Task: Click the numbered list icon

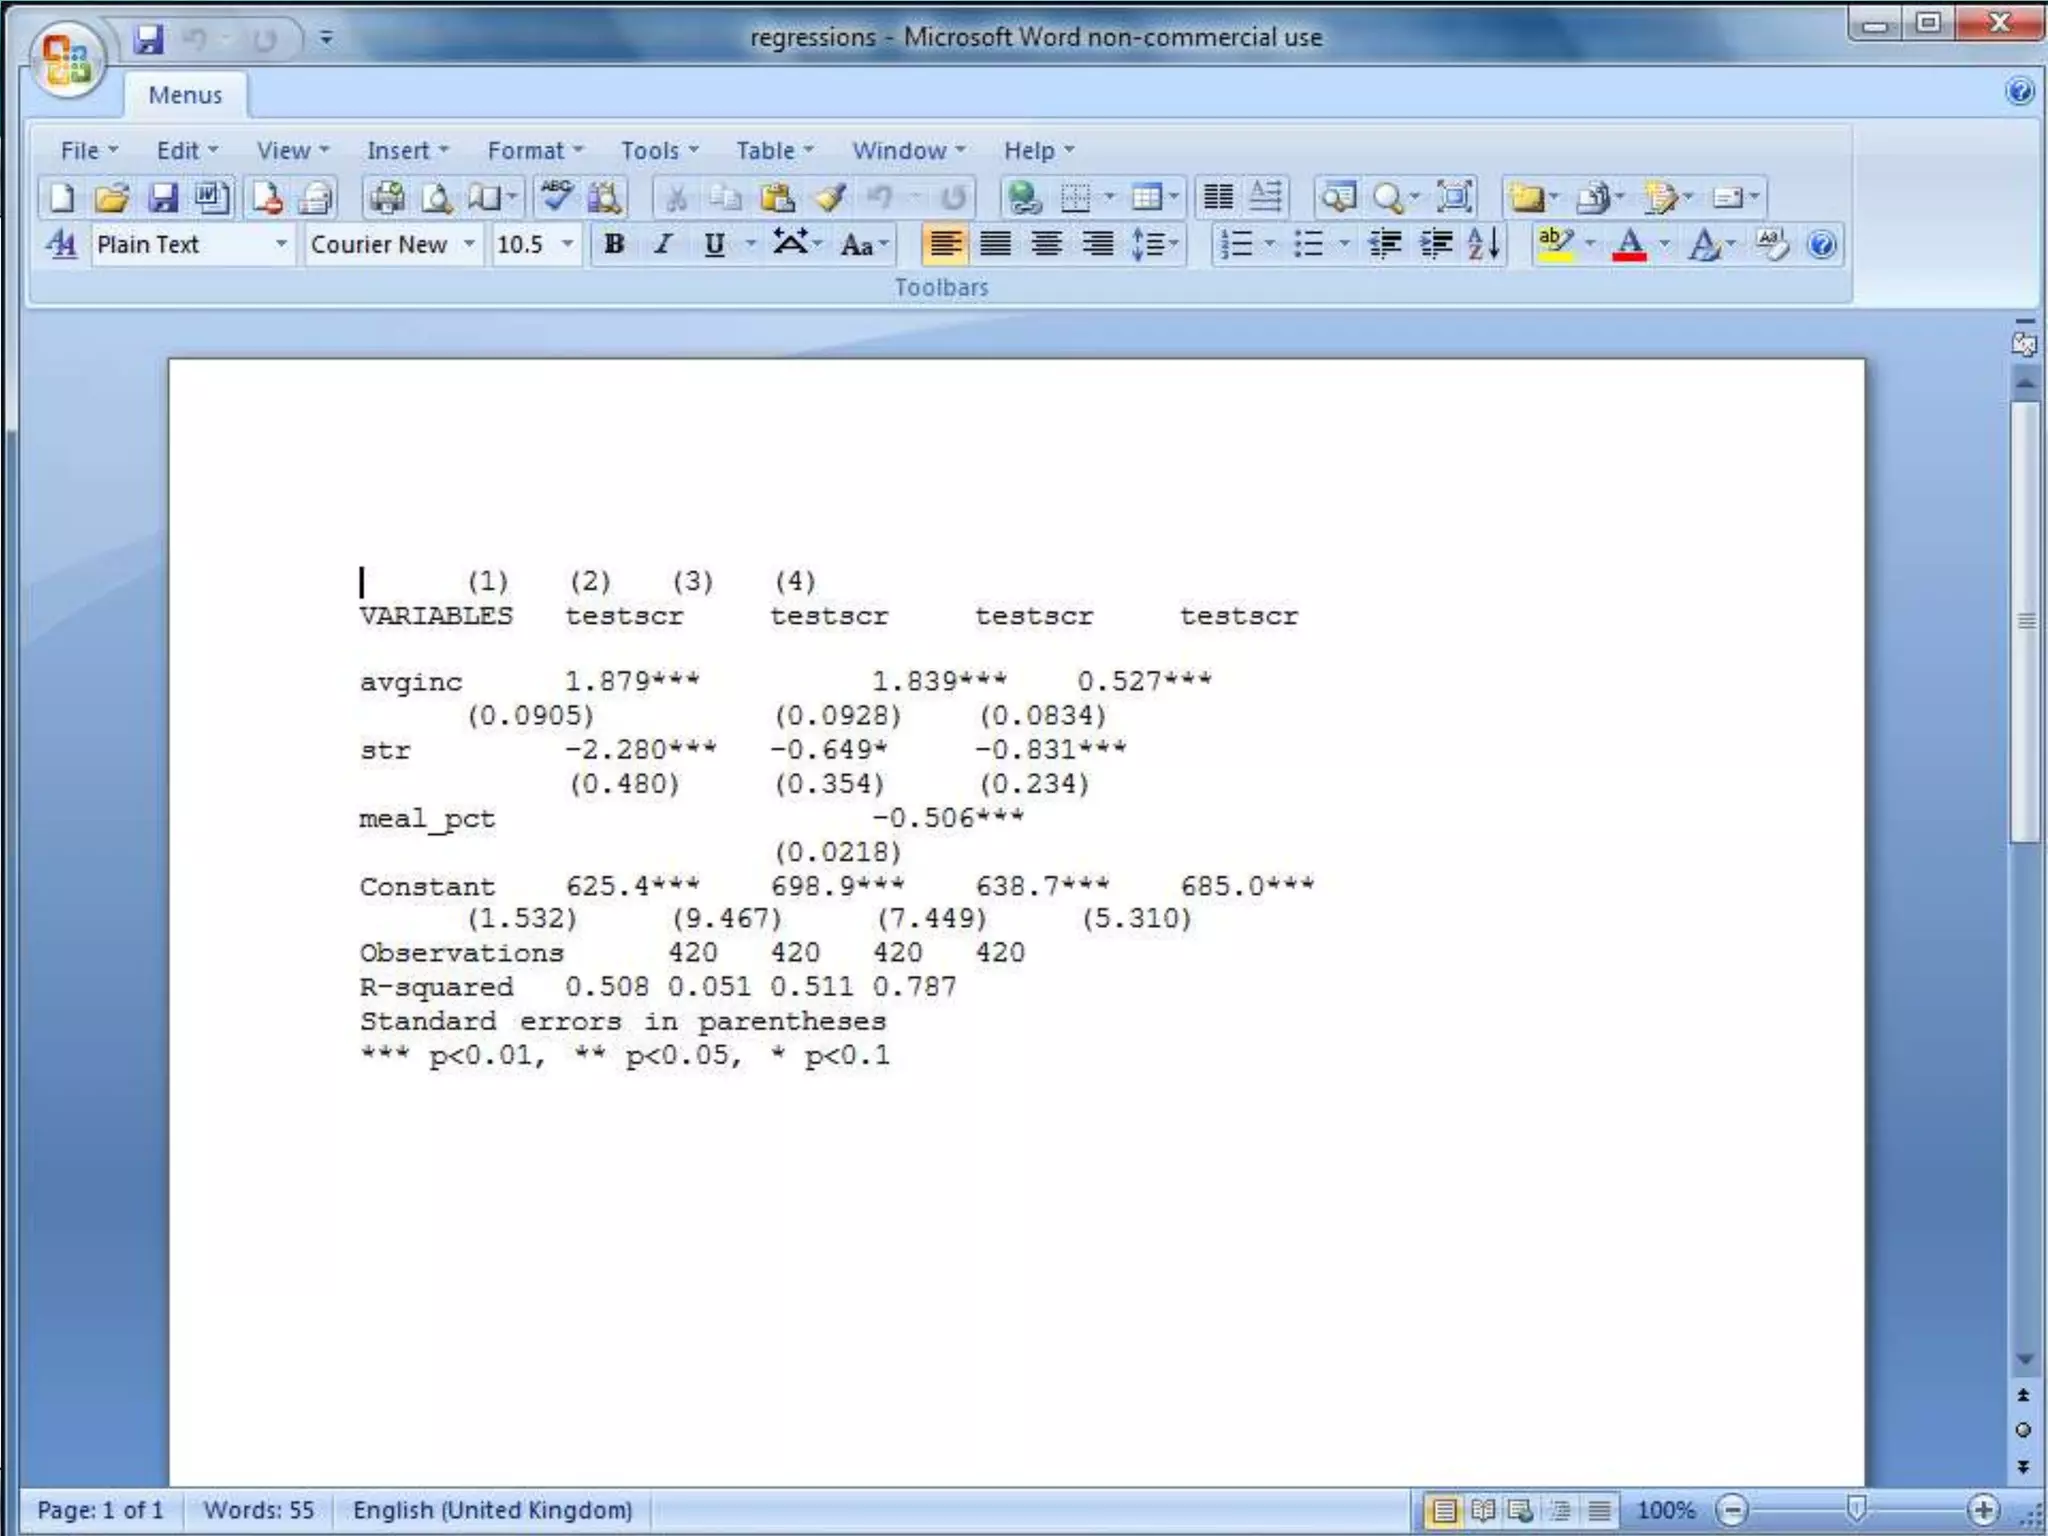Action: tap(1237, 244)
